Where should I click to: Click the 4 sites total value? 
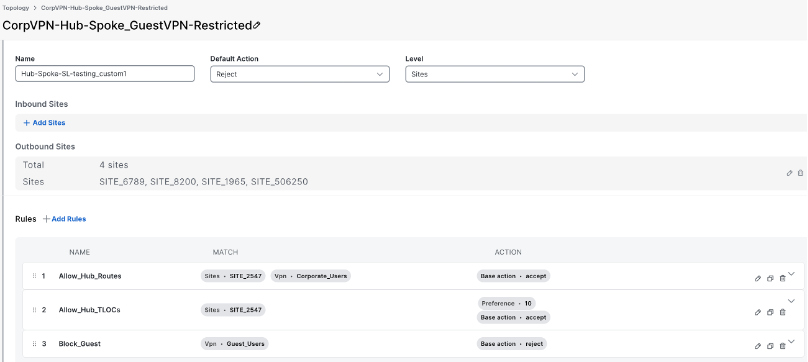point(114,165)
